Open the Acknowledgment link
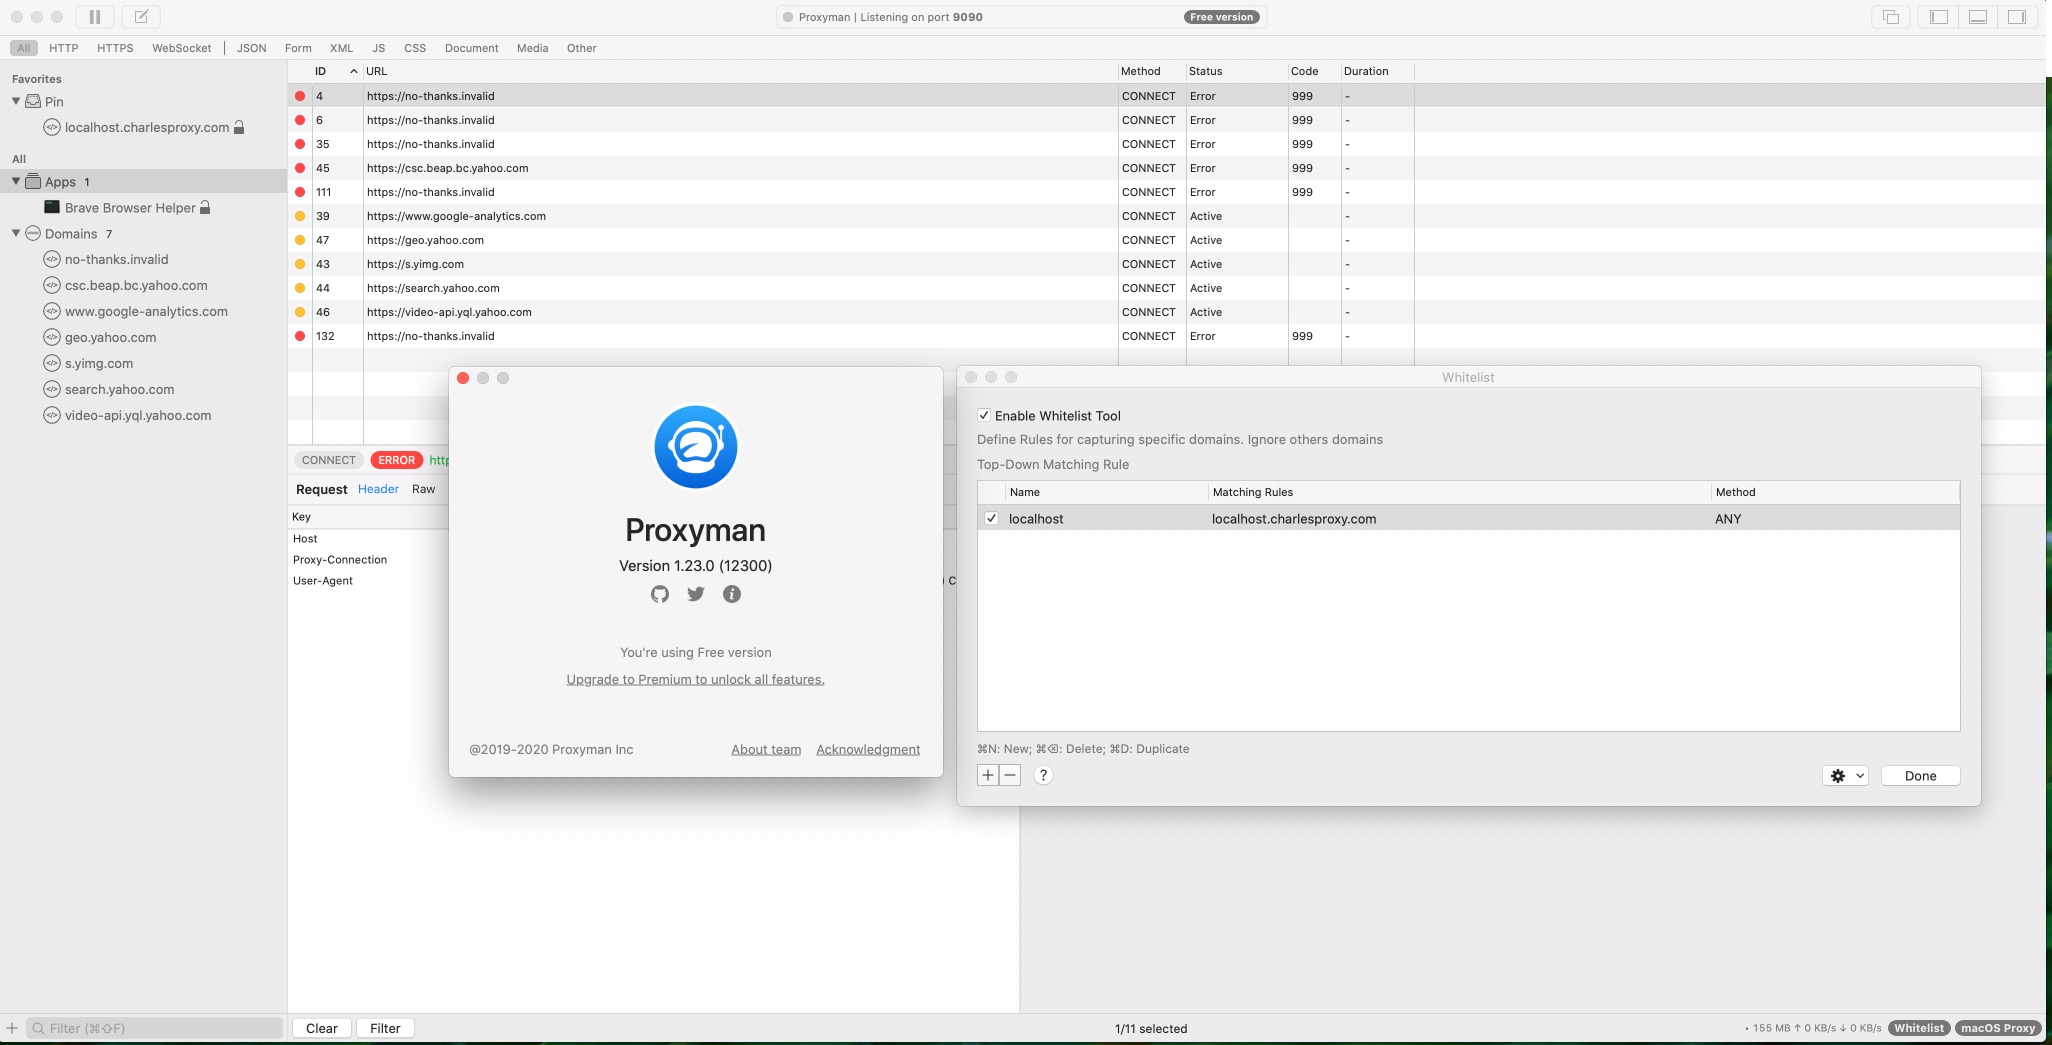 (868, 749)
